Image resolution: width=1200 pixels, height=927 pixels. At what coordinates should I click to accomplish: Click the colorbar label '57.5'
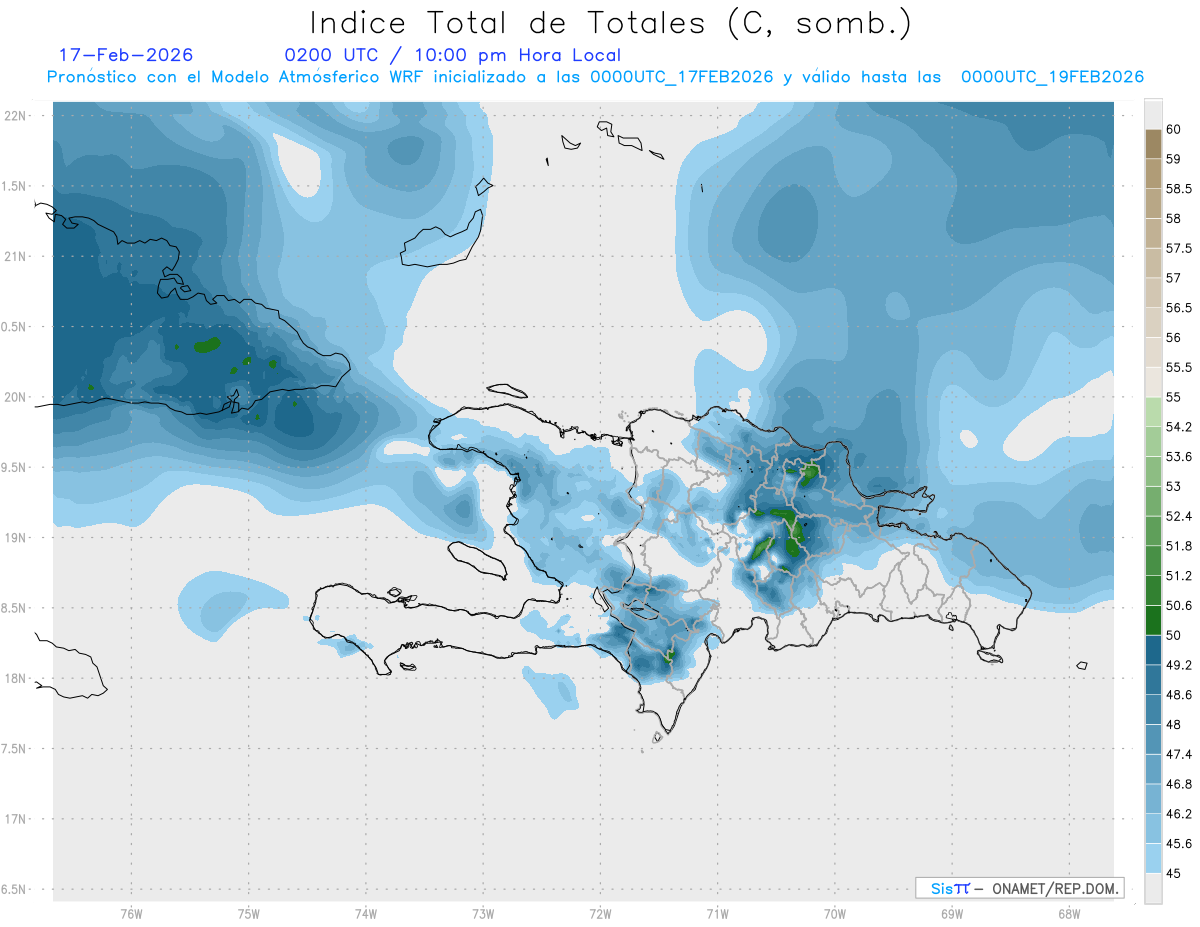(1179, 248)
